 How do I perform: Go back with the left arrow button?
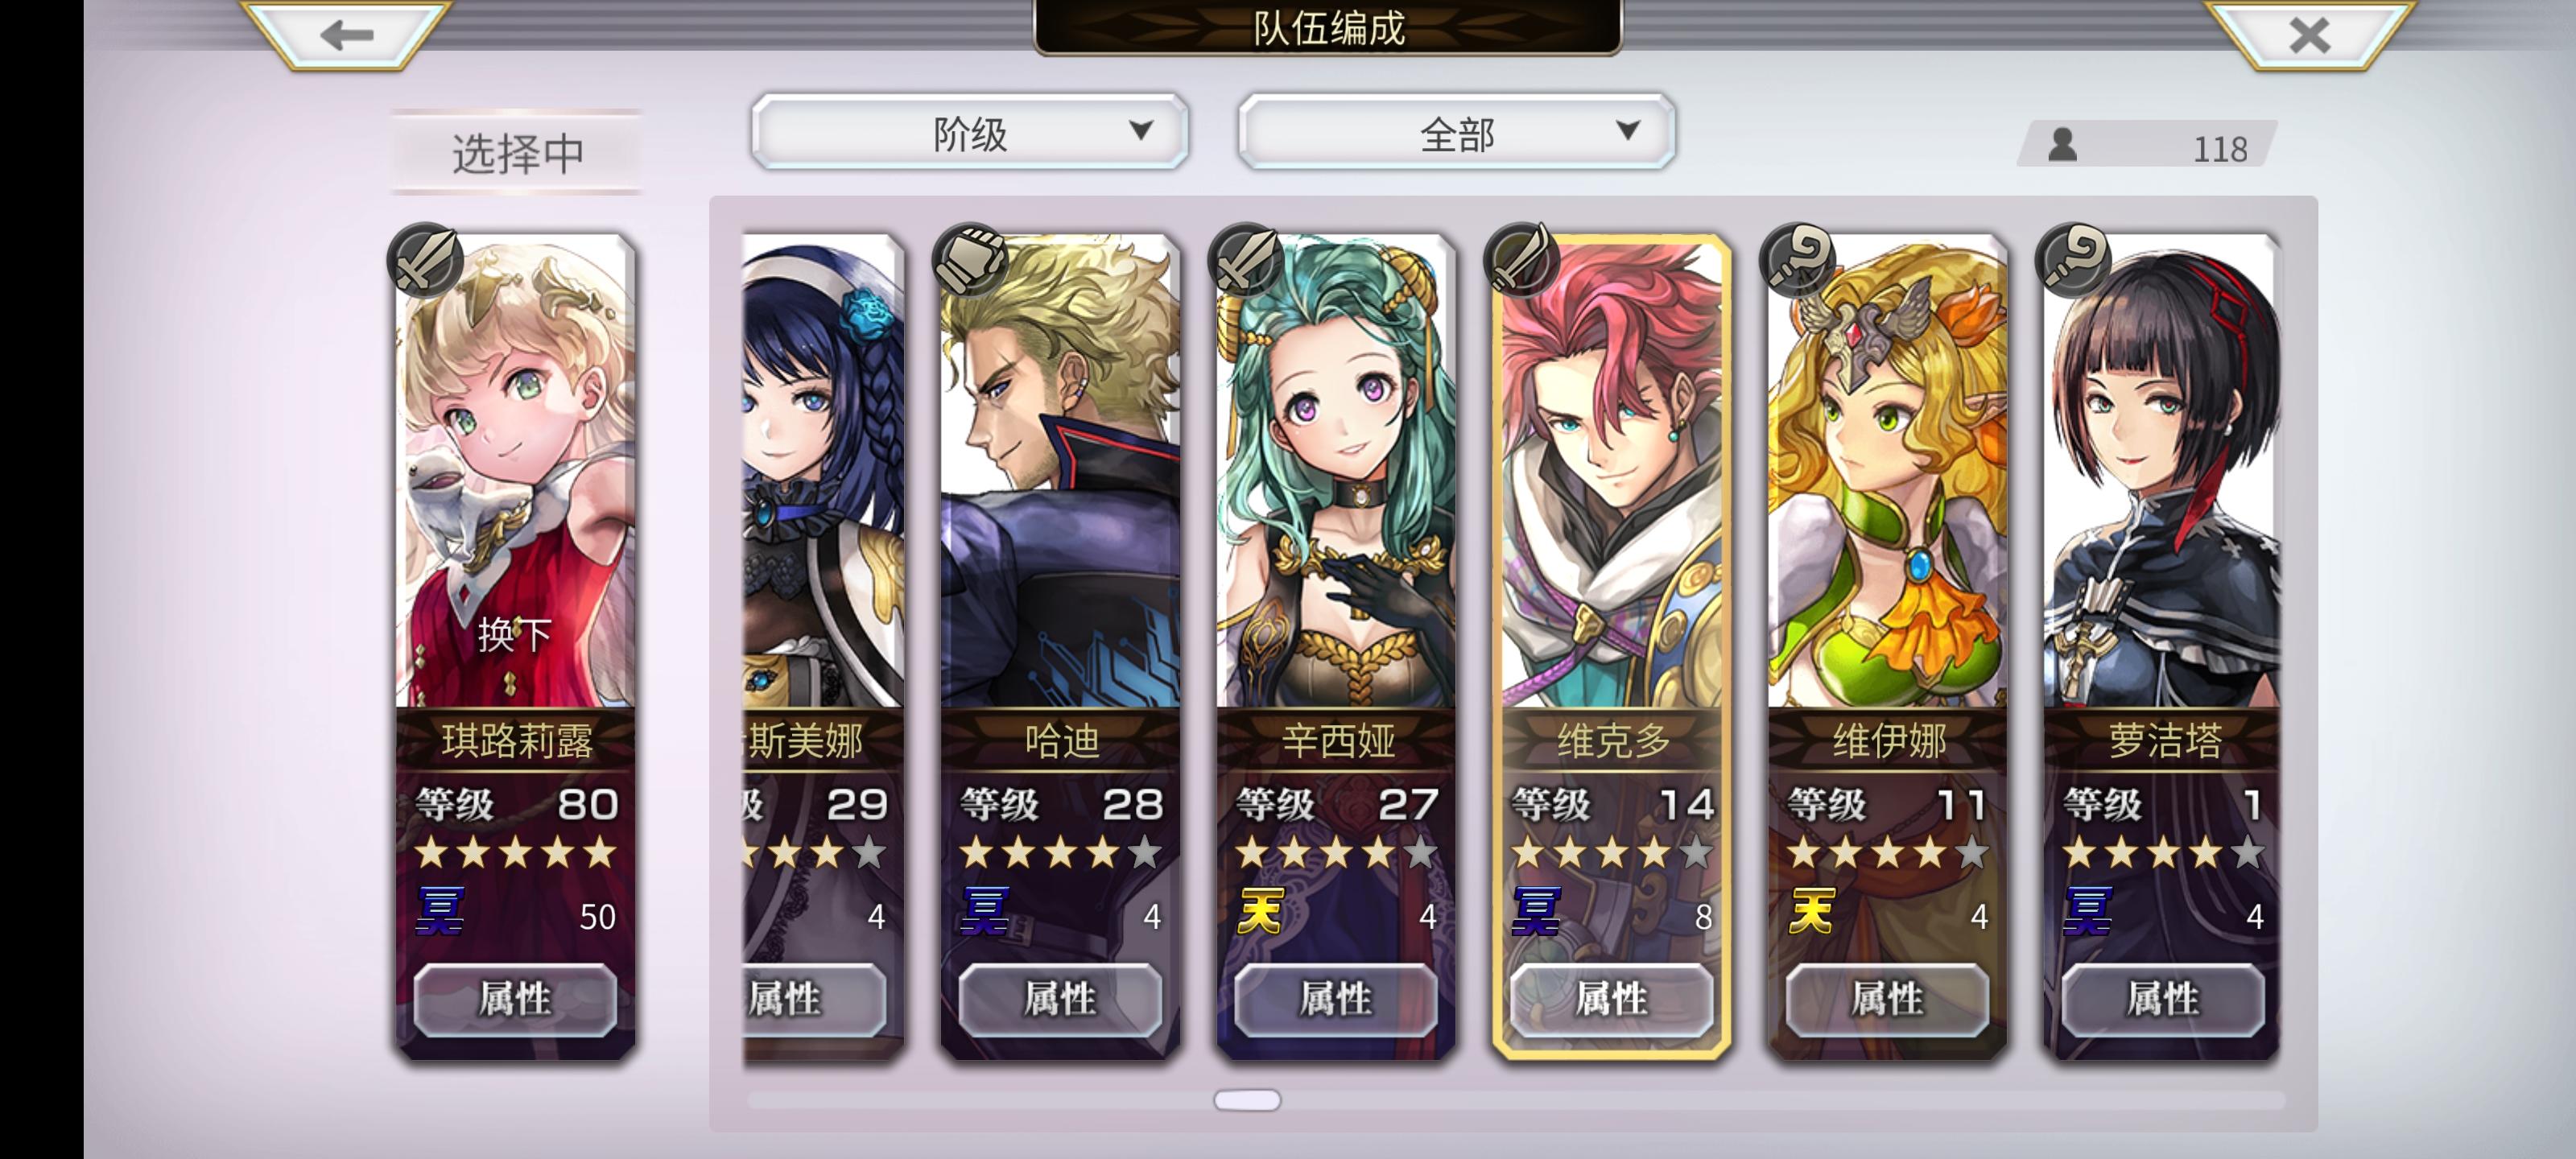pos(346,34)
